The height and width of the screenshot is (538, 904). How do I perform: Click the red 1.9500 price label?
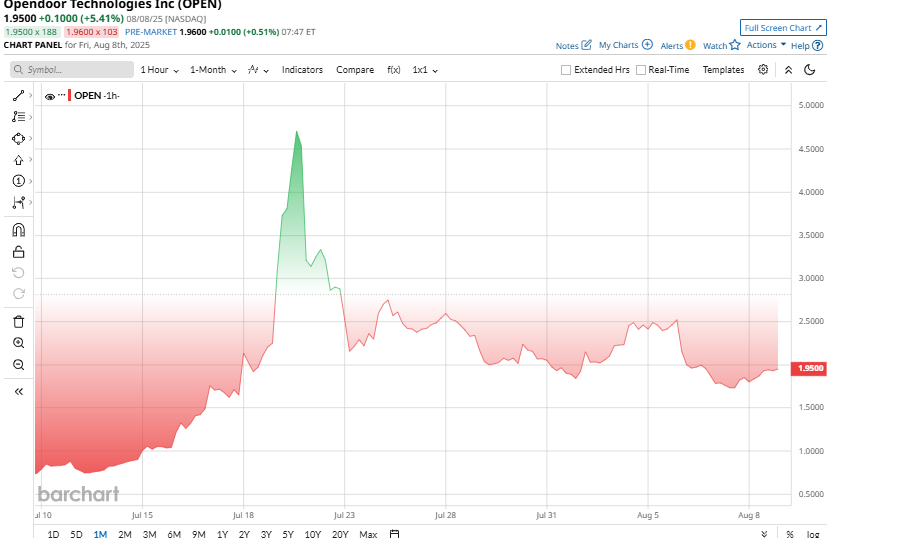pos(809,368)
